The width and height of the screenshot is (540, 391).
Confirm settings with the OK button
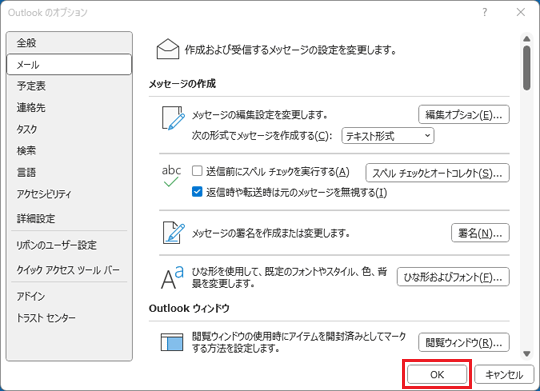437,374
